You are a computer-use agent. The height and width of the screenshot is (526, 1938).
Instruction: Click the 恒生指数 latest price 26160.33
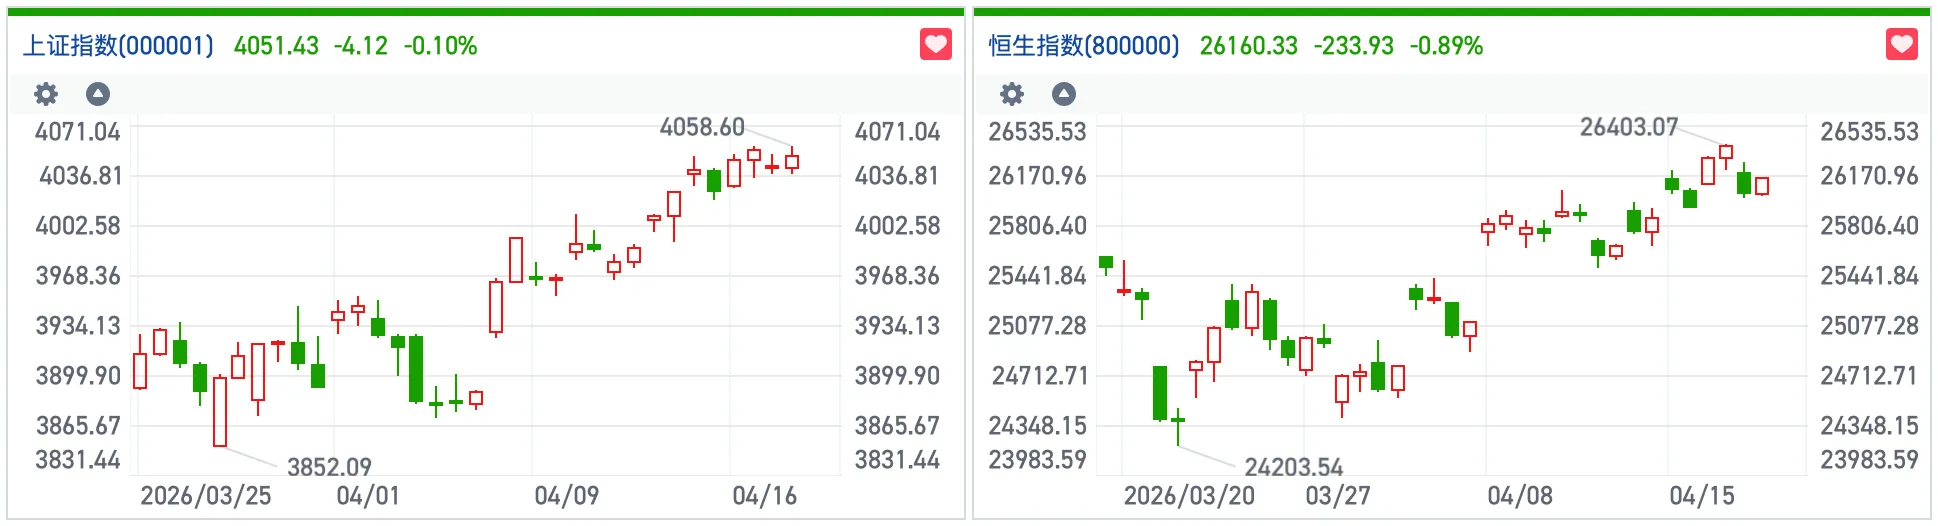coord(1248,46)
